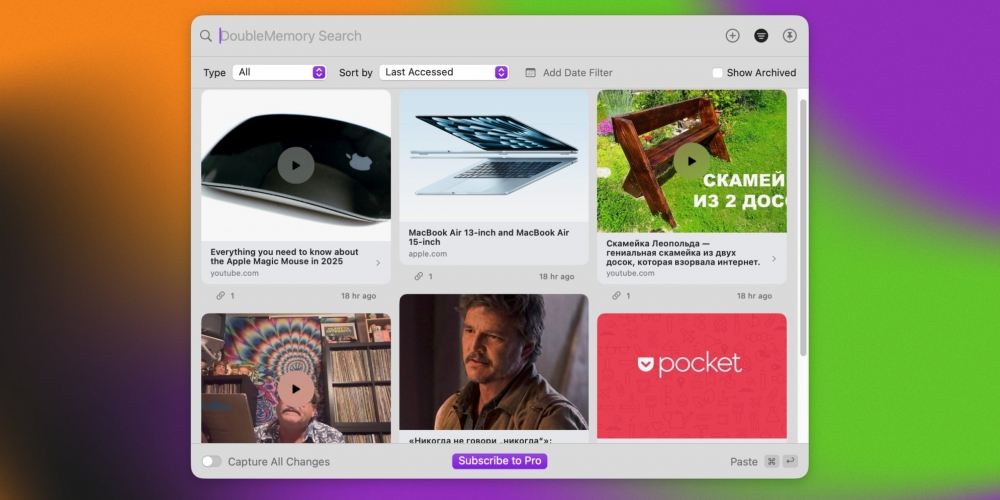Click Subscribe to Pro button

[499, 461]
